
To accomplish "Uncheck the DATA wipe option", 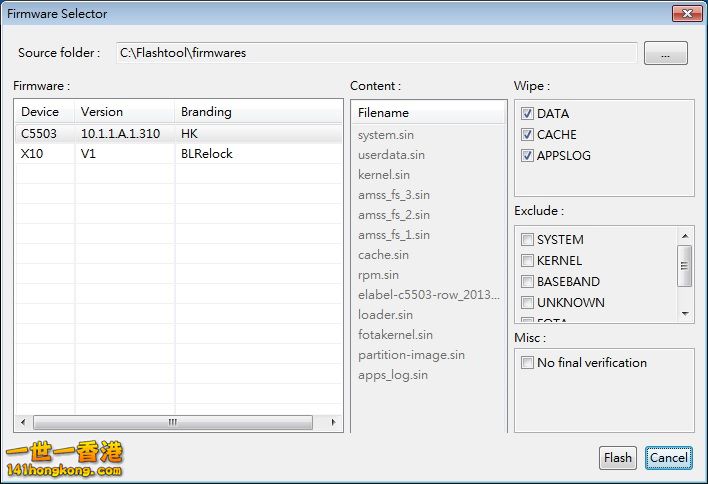I will (527, 114).
